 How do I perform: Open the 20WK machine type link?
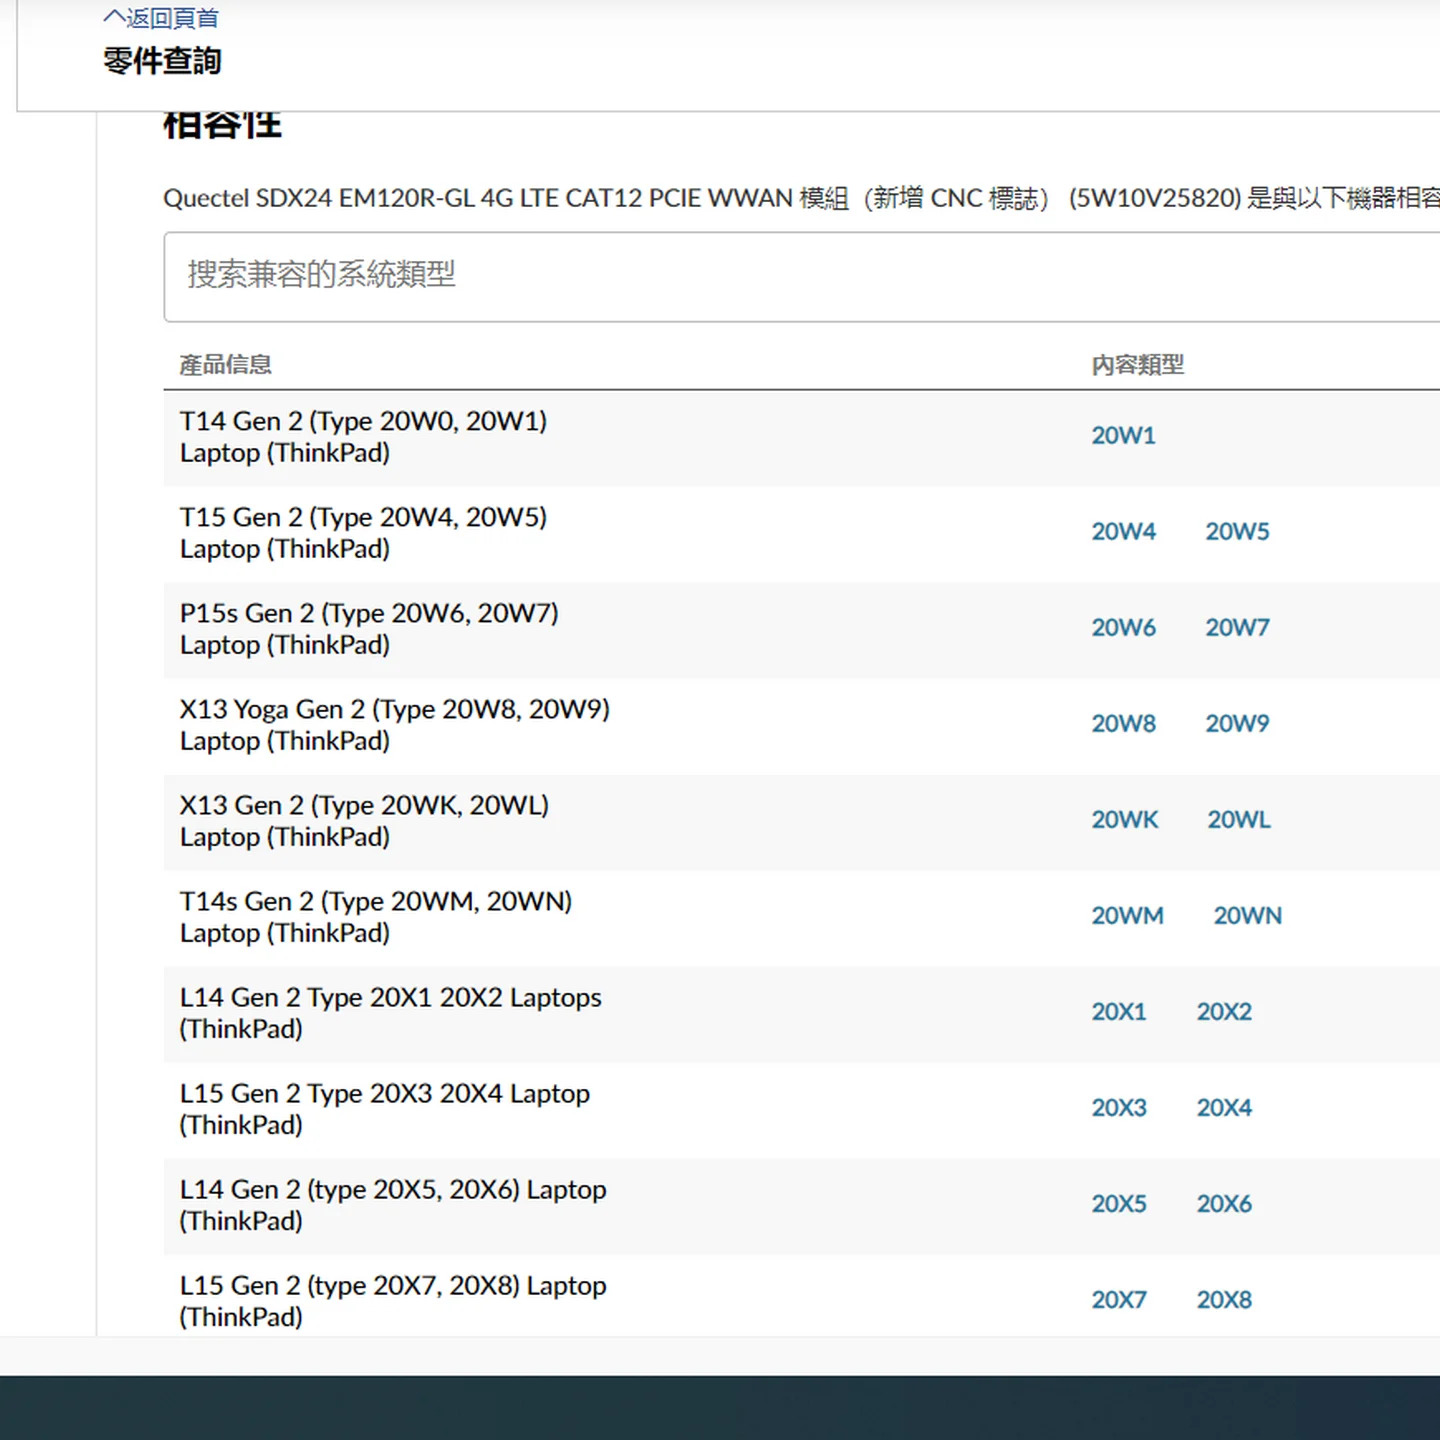pos(1124,820)
